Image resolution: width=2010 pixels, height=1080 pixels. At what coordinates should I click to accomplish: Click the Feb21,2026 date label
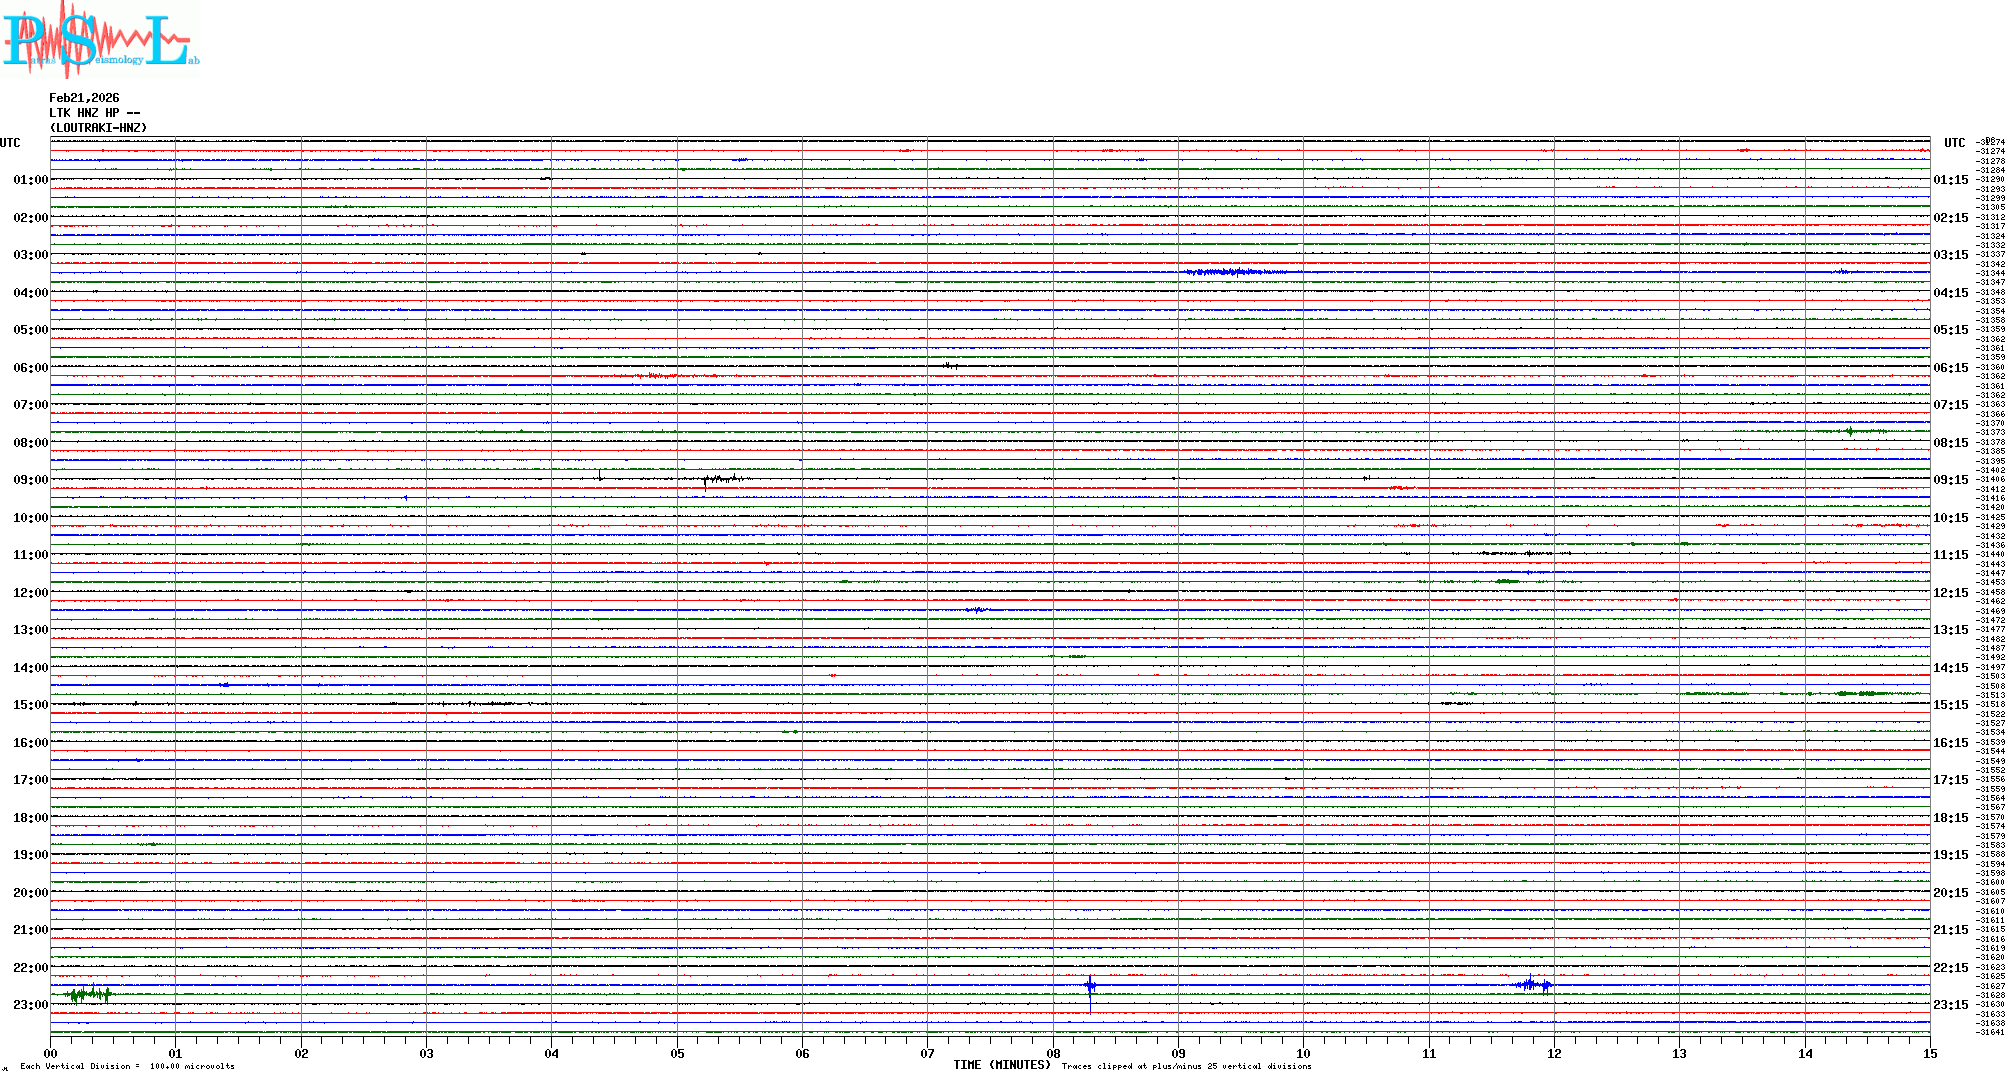pos(84,98)
